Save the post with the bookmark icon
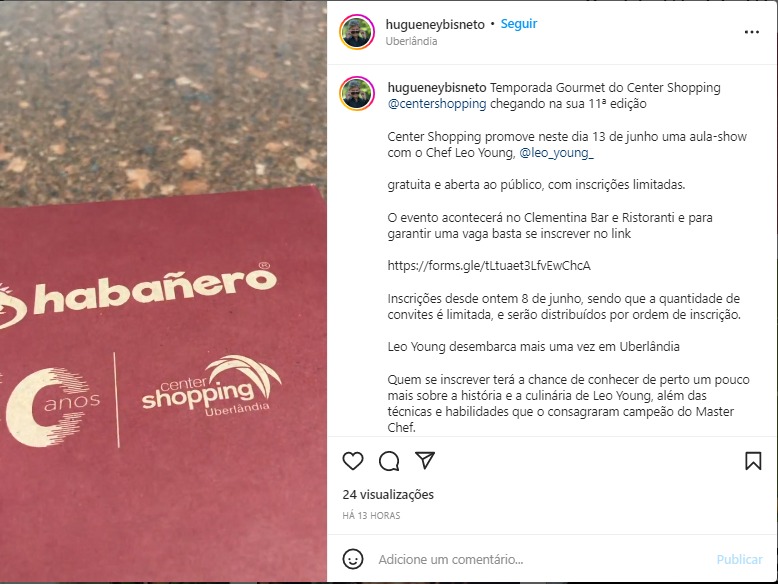The image size is (778, 584). (x=753, y=461)
